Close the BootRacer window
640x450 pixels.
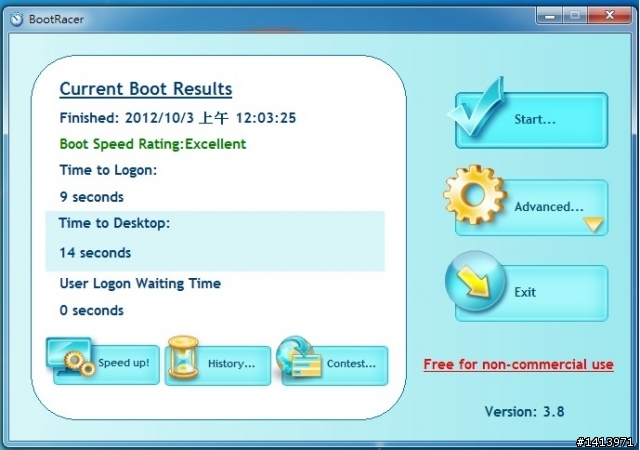point(610,16)
